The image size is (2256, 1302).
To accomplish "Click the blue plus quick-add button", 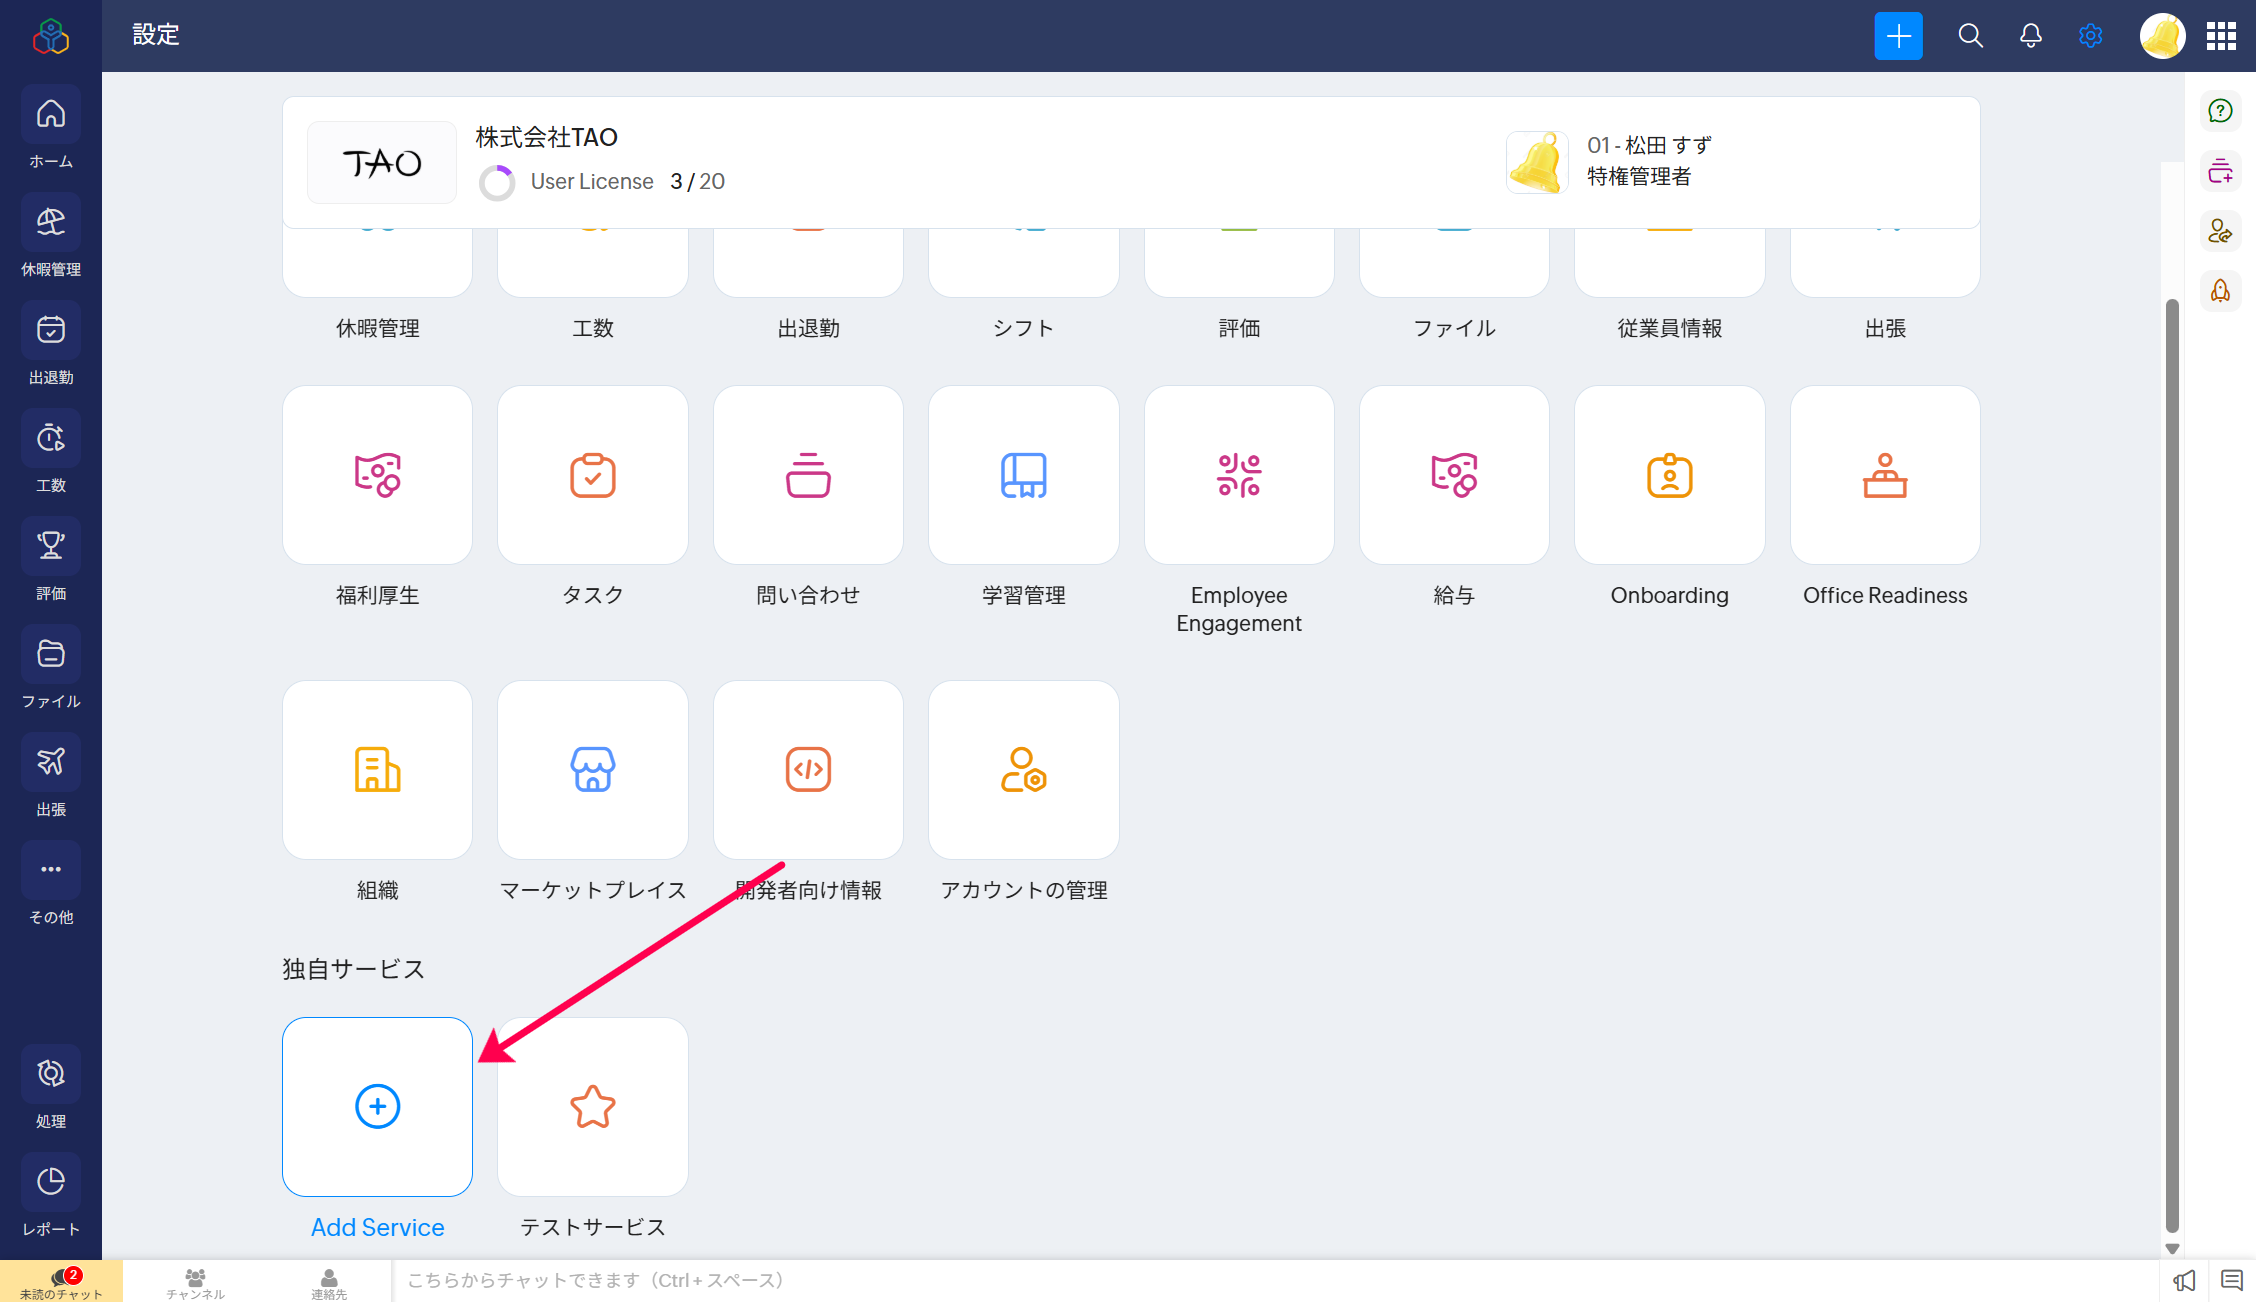I will (1898, 36).
